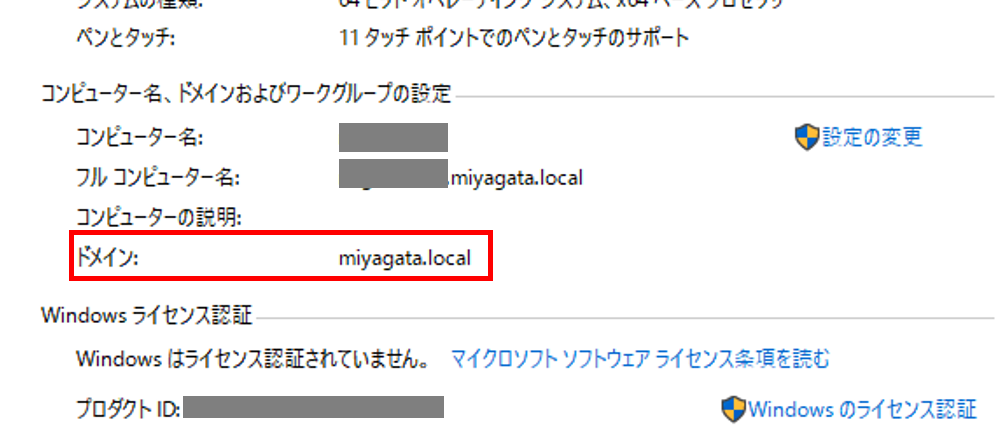
Task: Click the コンピューターの説明: label
Action: (x=158, y=217)
